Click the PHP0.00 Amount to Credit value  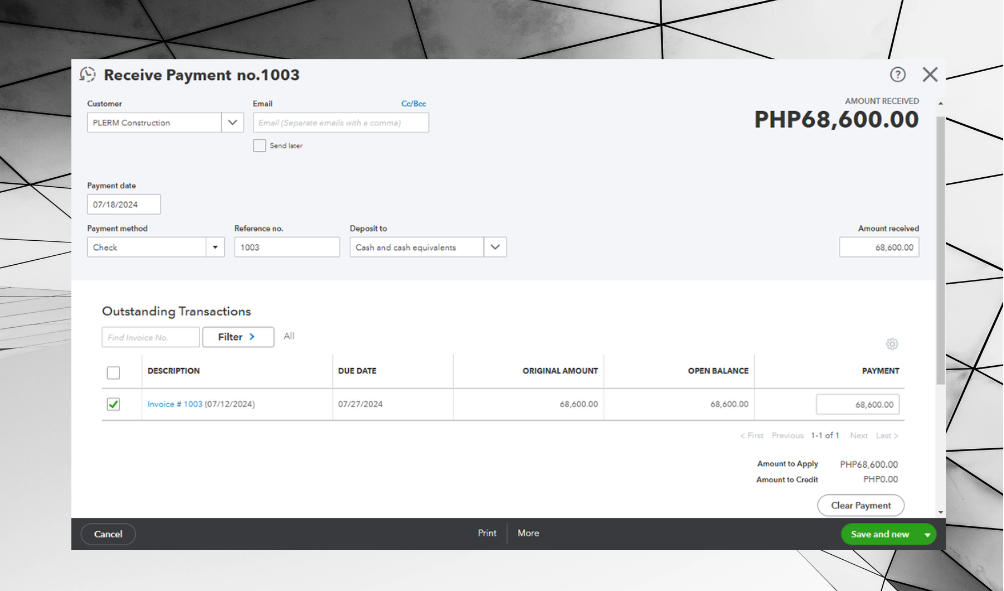point(880,479)
